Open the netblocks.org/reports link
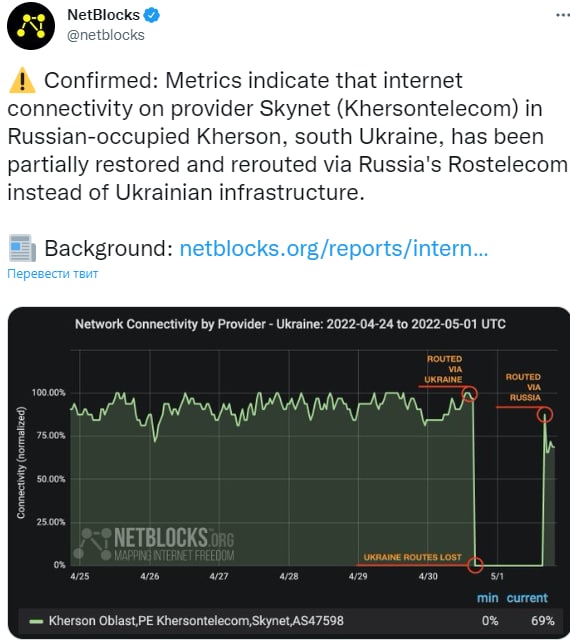Viewport: 570px width, 641px height. 334,248
